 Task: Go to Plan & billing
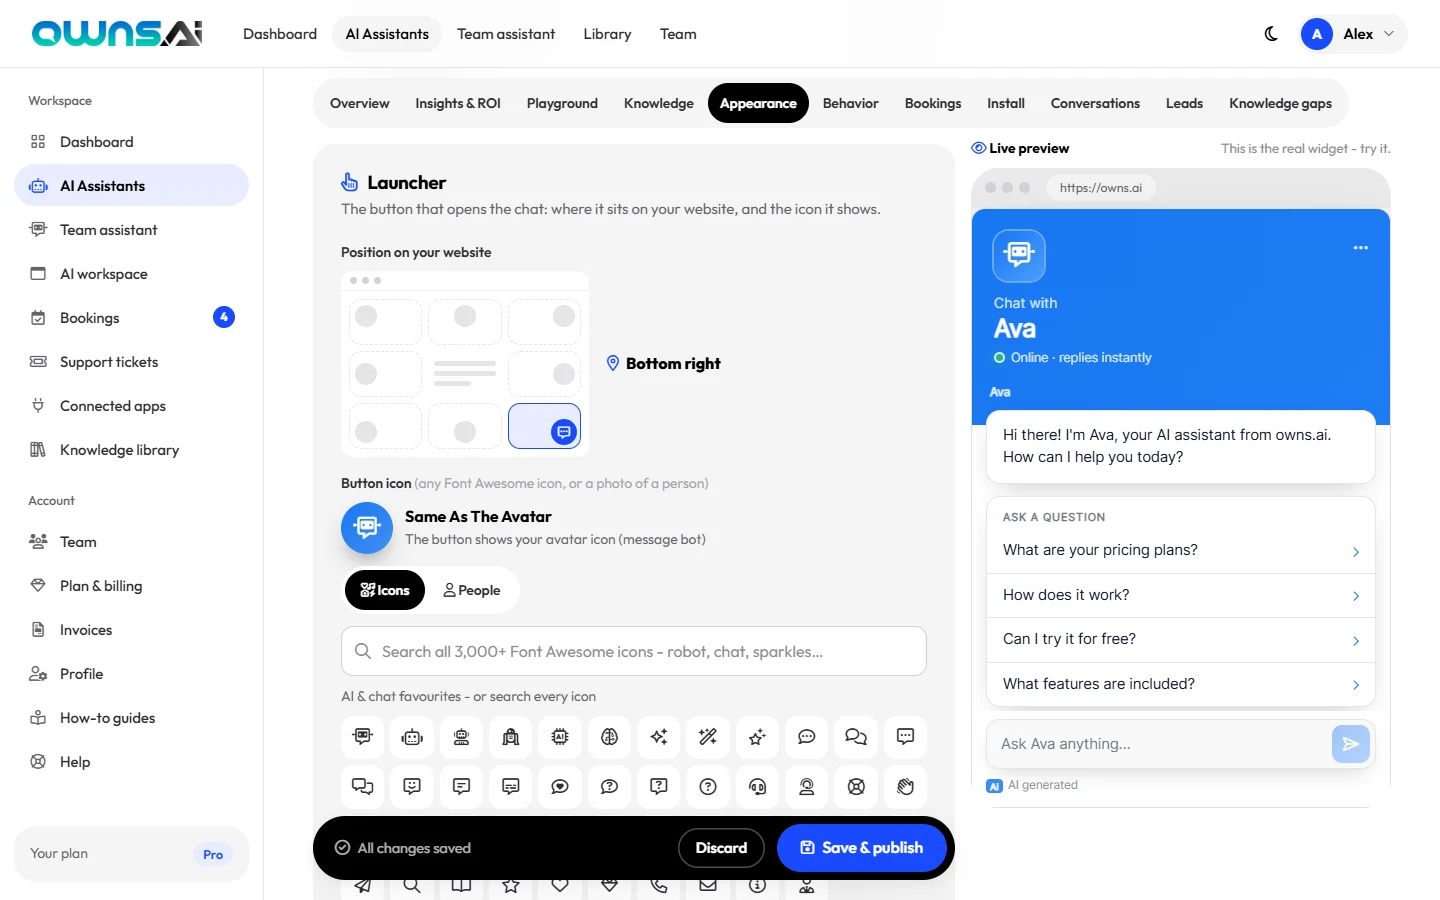click(x=131, y=586)
